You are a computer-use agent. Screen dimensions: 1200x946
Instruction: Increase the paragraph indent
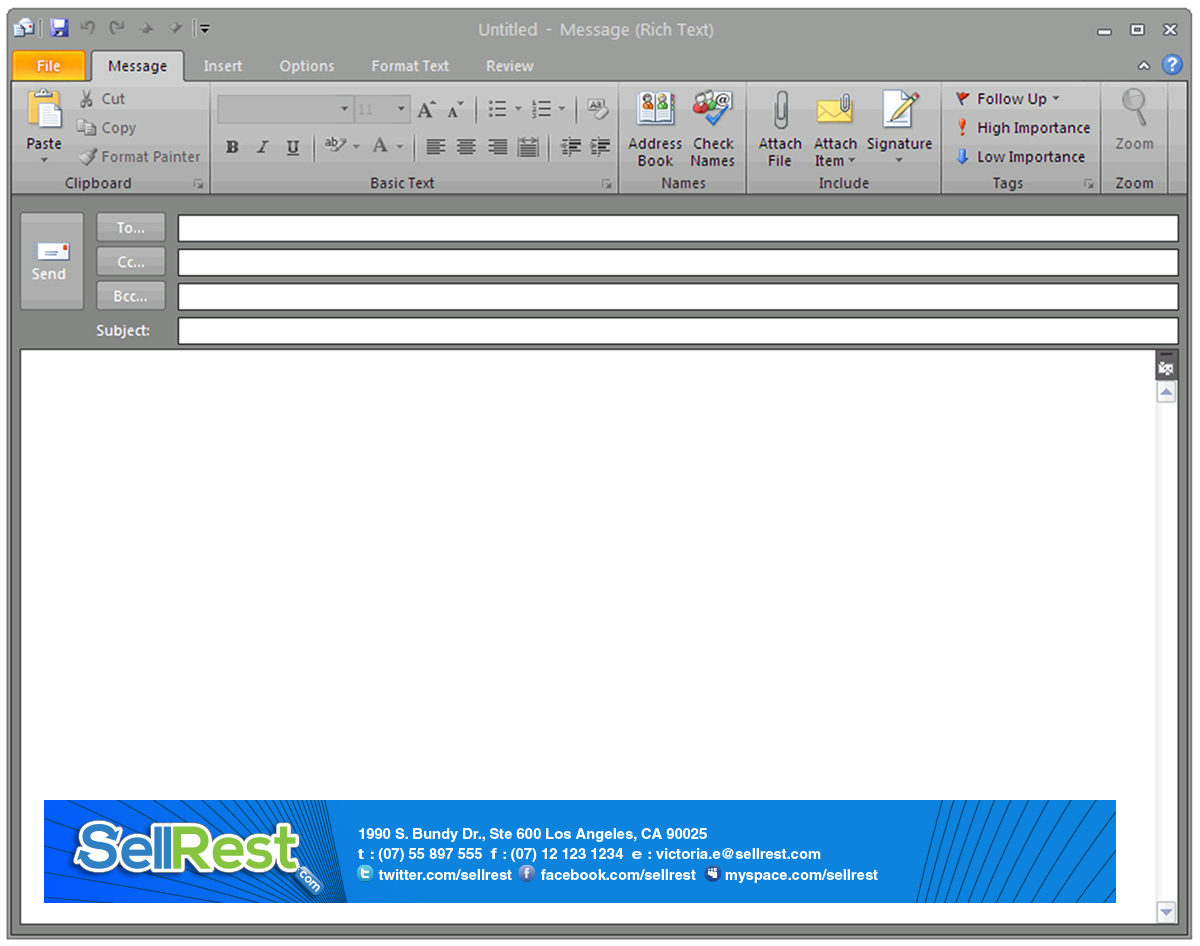[x=600, y=147]
